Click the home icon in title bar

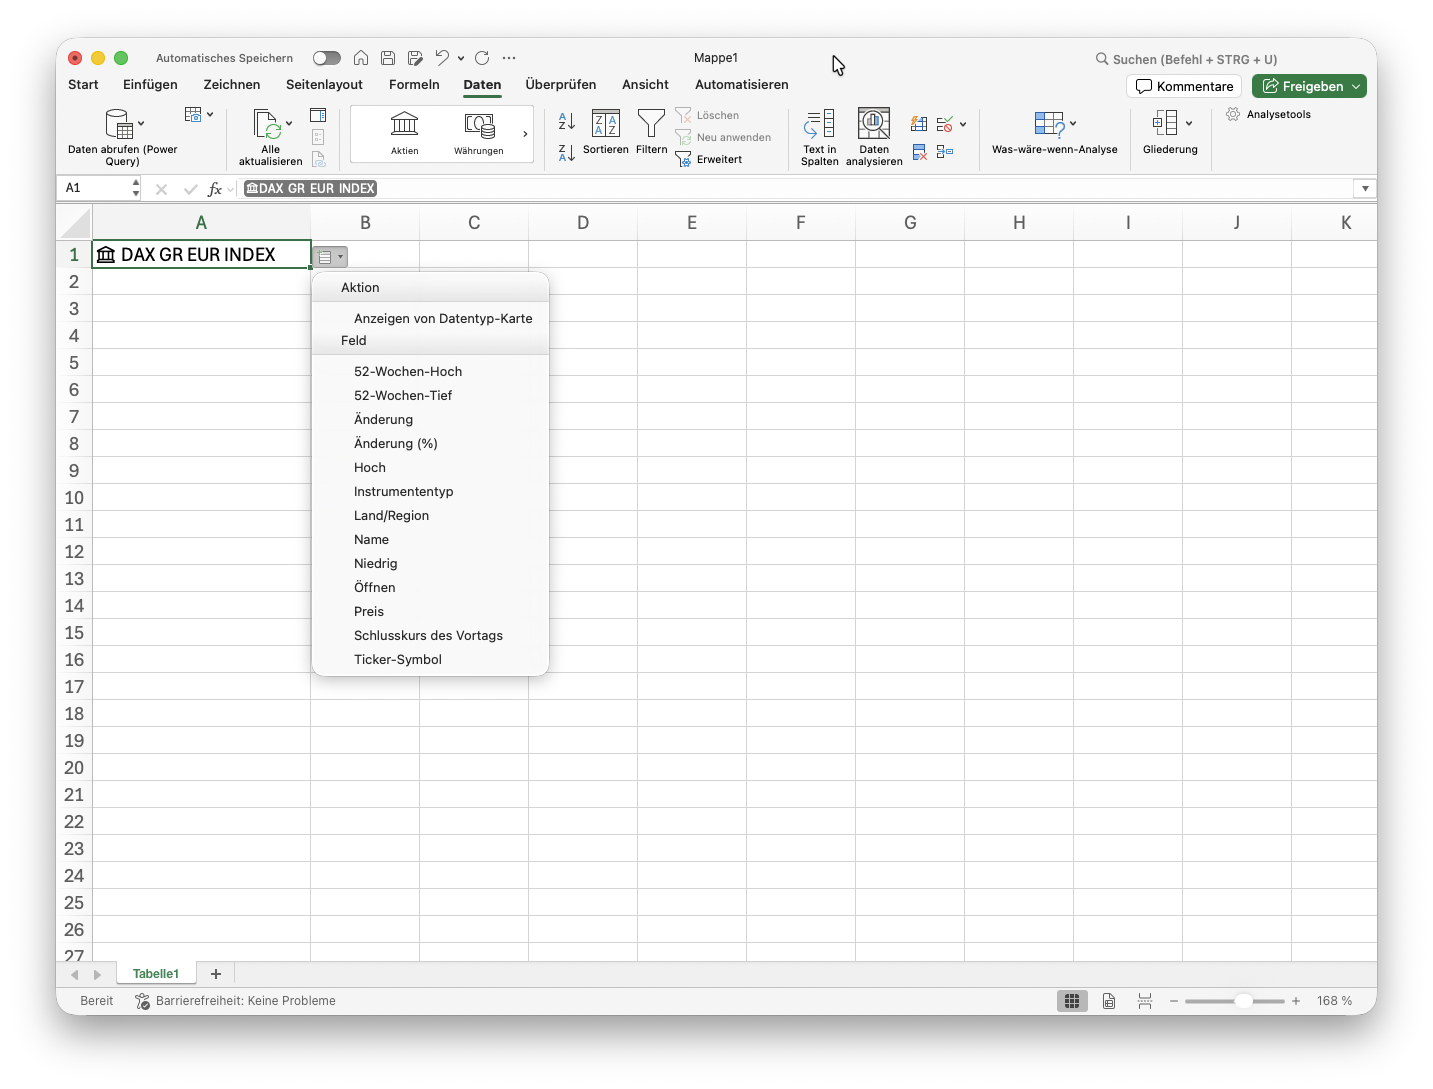tap(361, 58)
